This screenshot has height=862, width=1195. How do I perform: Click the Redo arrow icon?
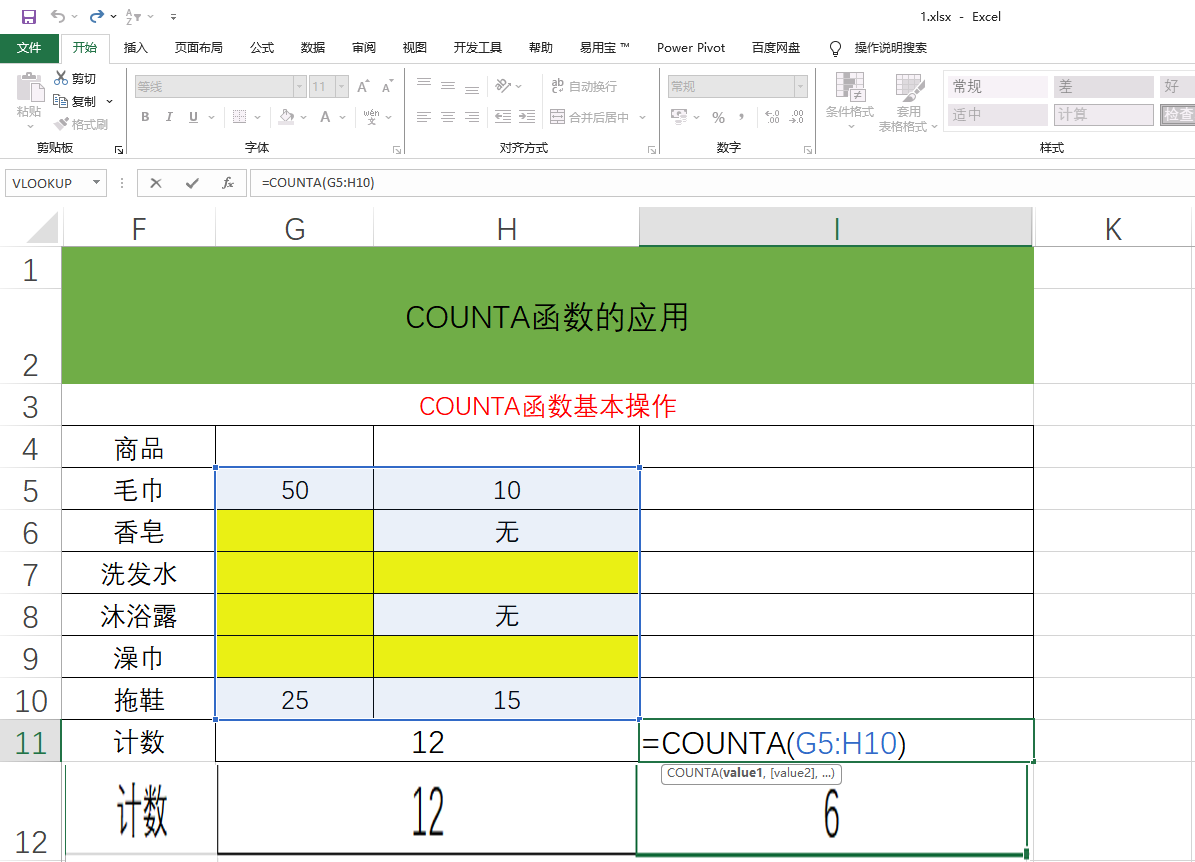(x=97, y=16)
